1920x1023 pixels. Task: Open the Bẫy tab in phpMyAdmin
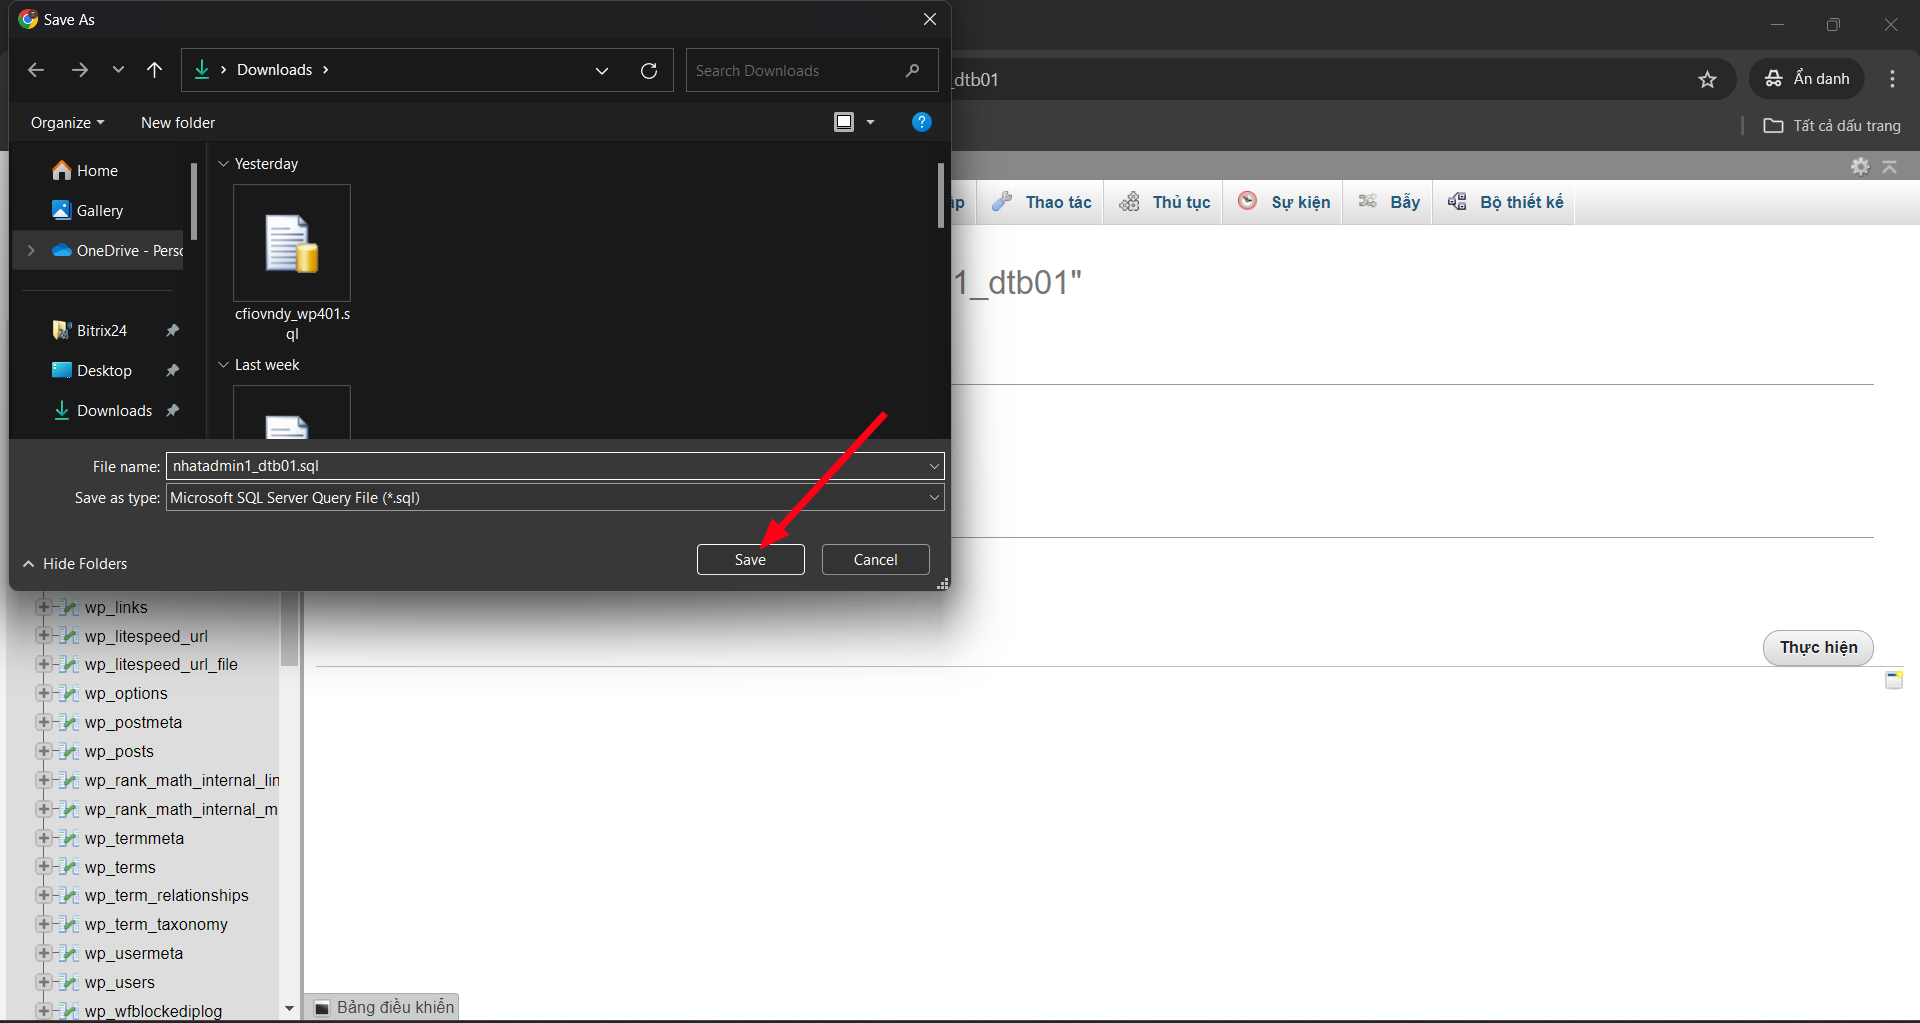click(1388, 202)
